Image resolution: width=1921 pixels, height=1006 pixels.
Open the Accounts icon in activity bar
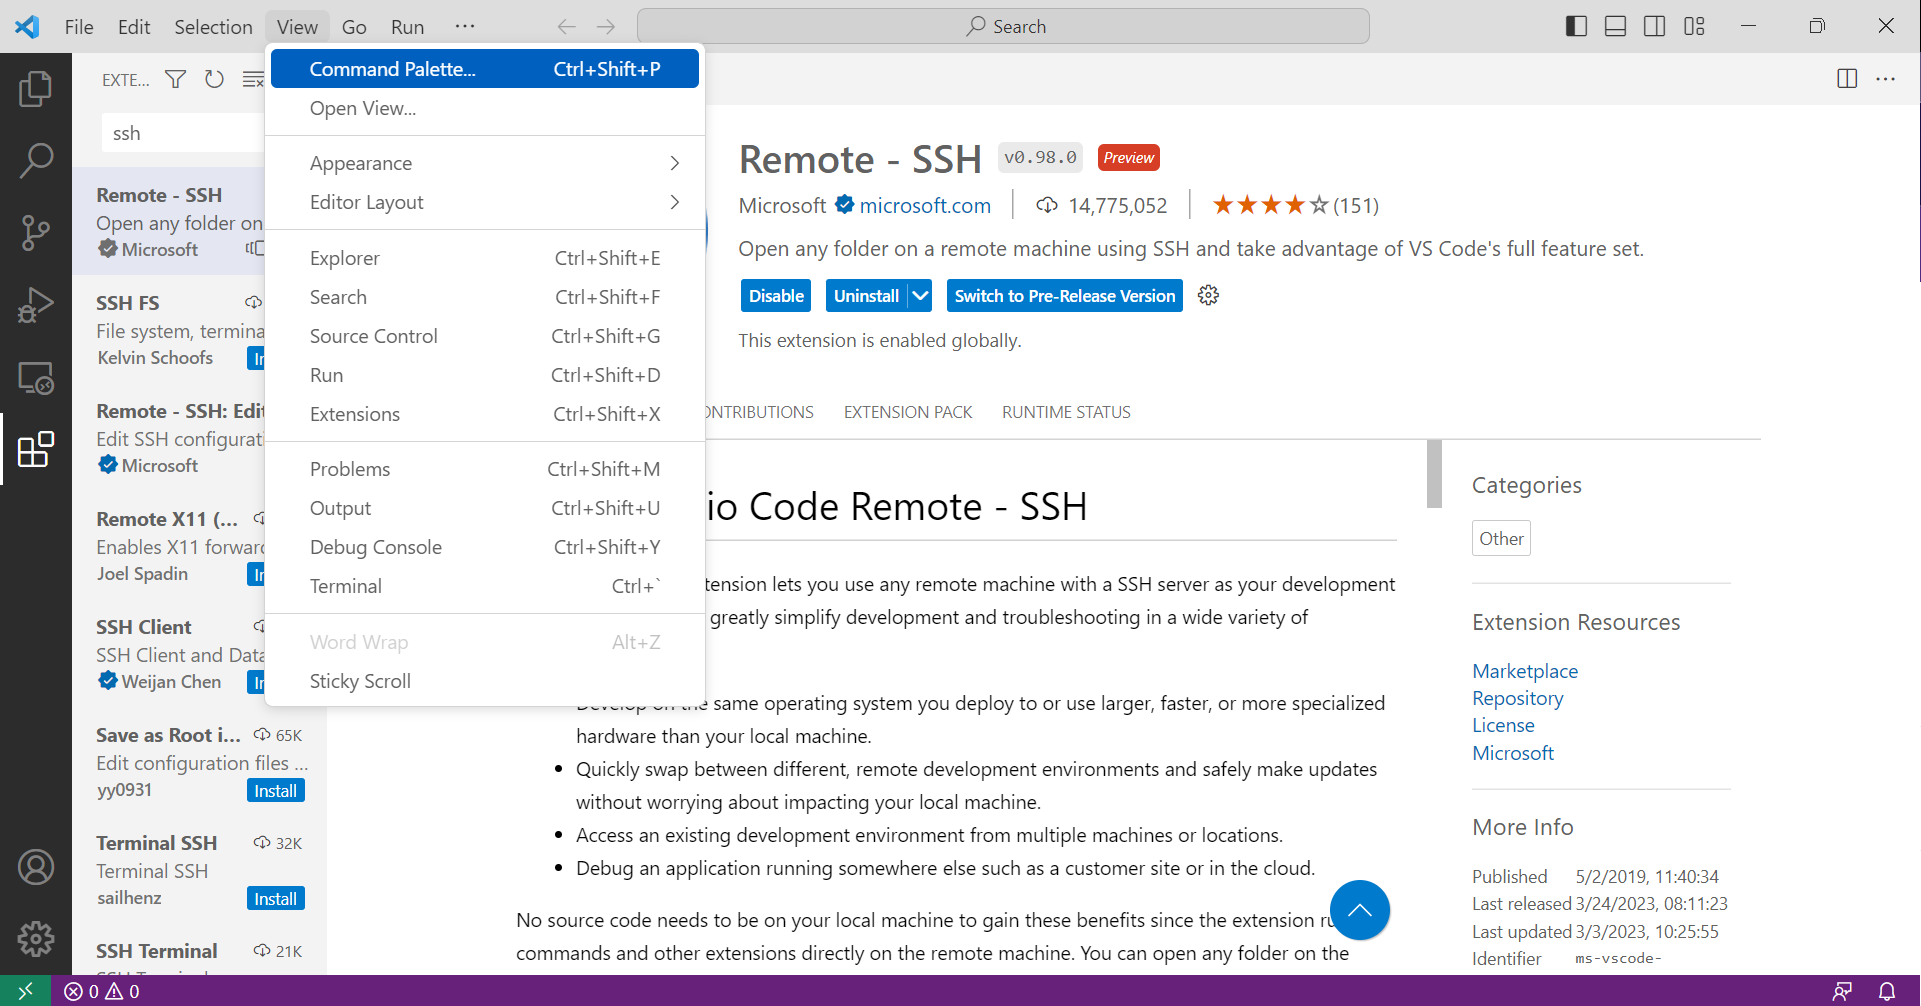[36, 867]
